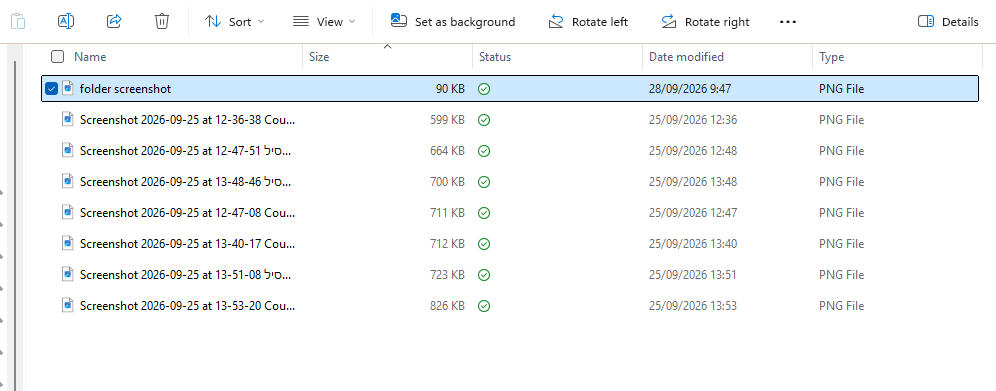
Task: Uncheck the folder screenshot file checkbox
Action: coord(51,89)
